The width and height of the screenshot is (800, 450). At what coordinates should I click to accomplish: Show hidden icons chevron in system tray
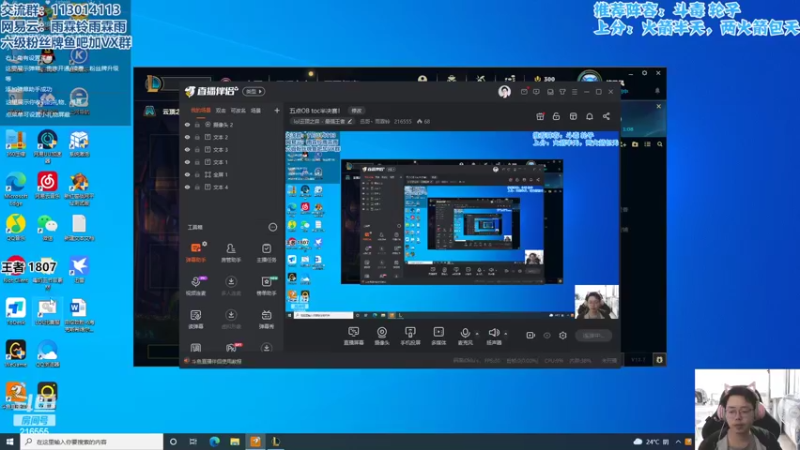tap(678, 442)
